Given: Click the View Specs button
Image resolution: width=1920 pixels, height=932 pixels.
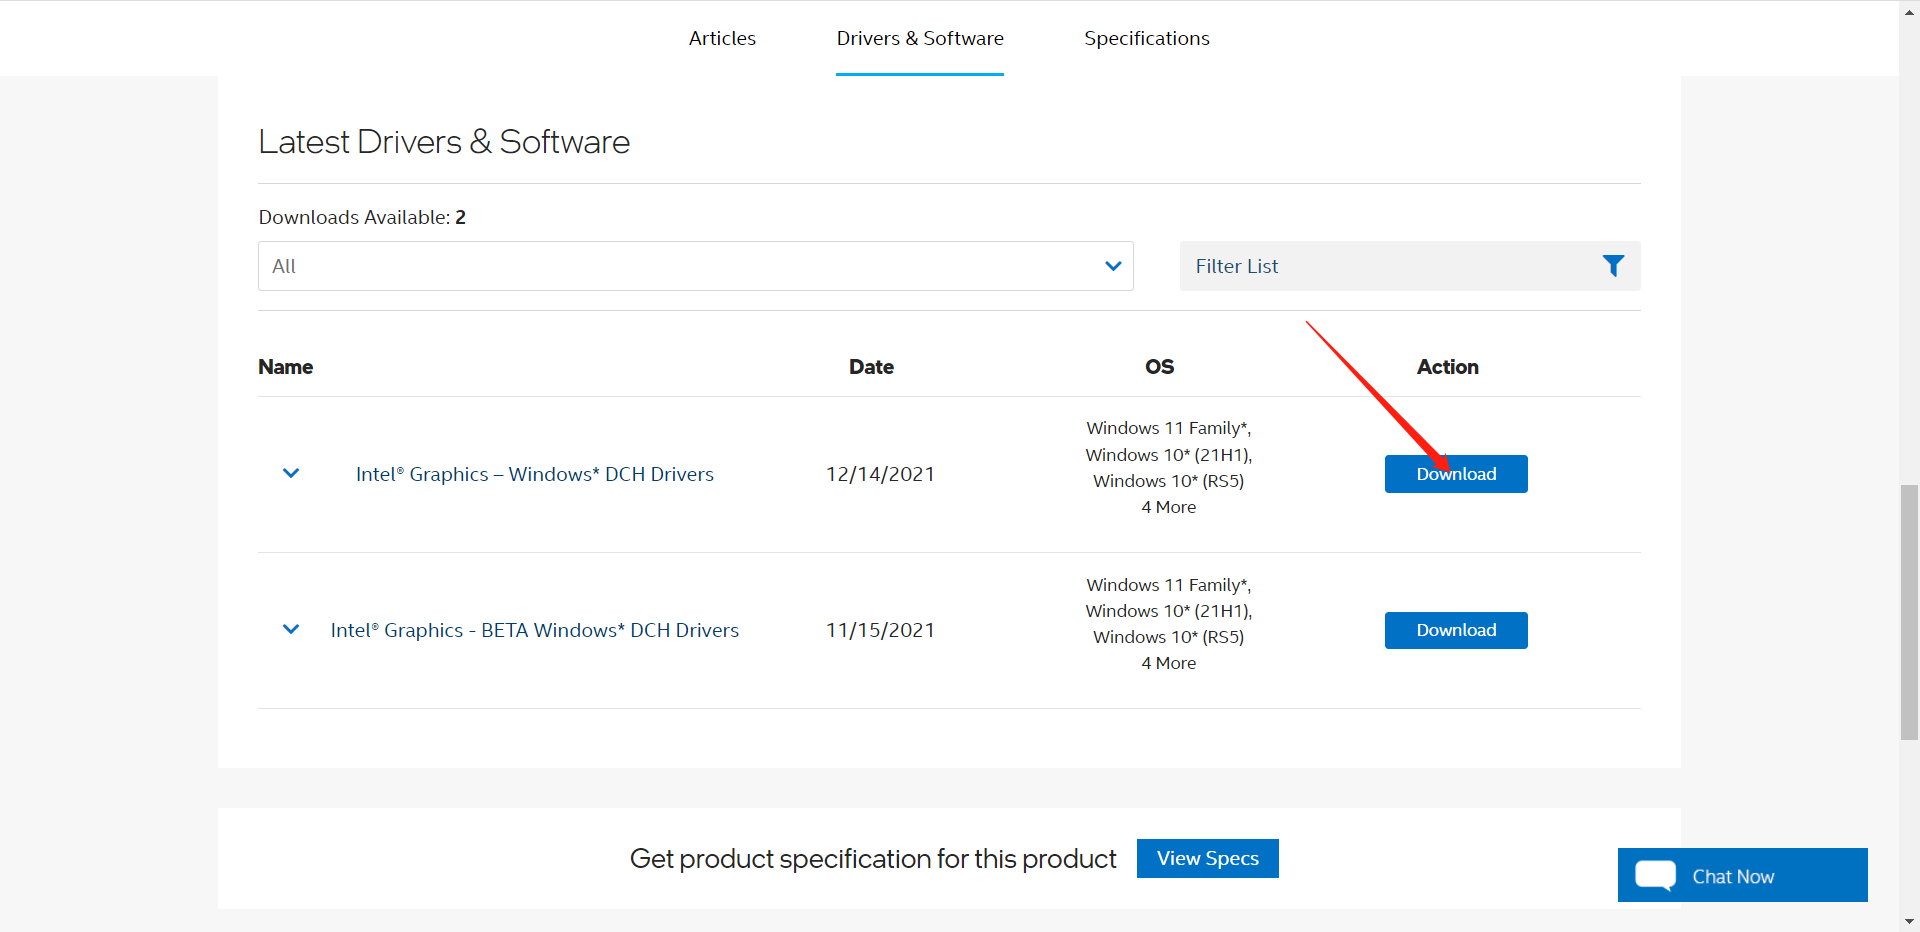Looking at the screenshot, I should pyautogui.click(x=1208, y=858).
